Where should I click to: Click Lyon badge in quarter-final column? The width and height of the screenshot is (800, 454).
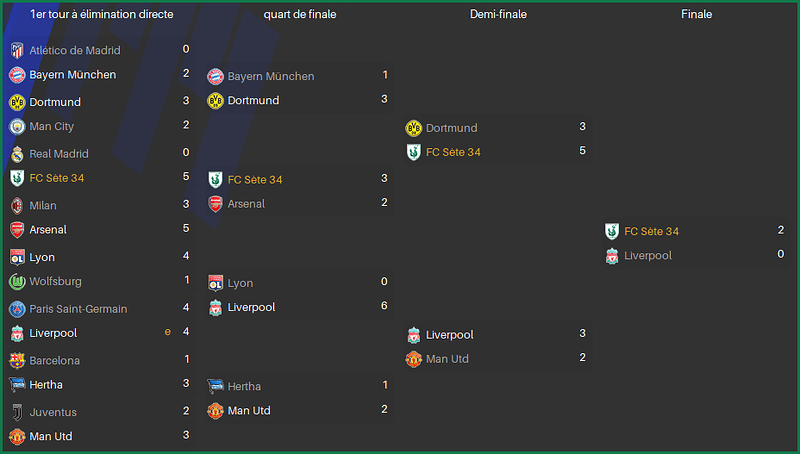click(215, 283)
